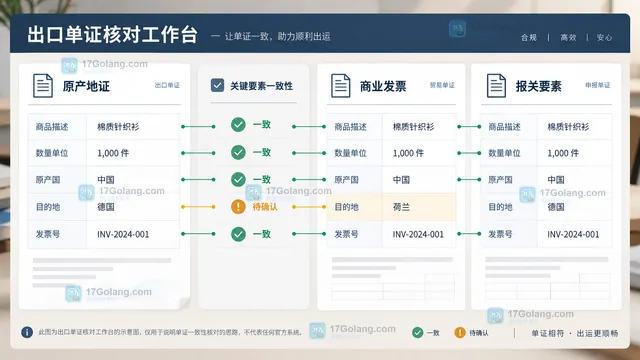Viewport: 640px width, 360px height.
Task: Click 棉质针织衫 in 报关要素 card
Action: [x=568, y=127]
